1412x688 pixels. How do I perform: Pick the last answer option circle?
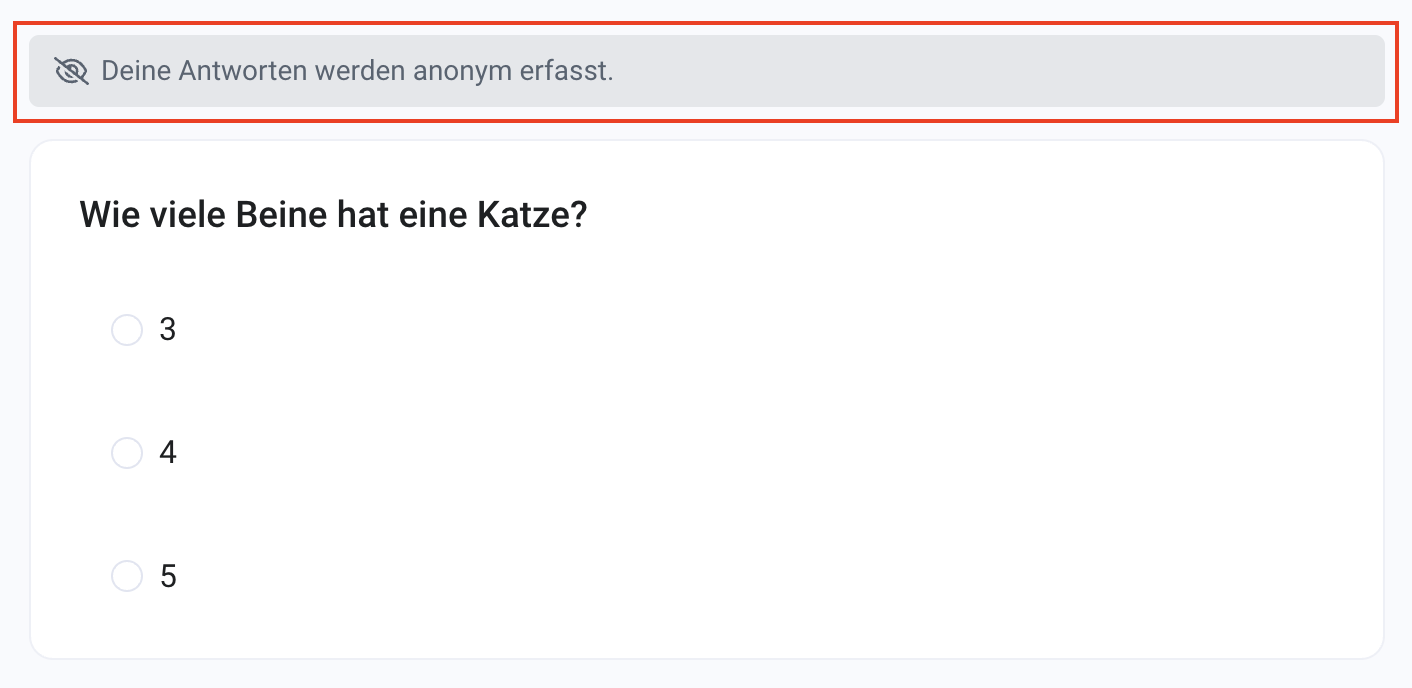coord(127,576)
